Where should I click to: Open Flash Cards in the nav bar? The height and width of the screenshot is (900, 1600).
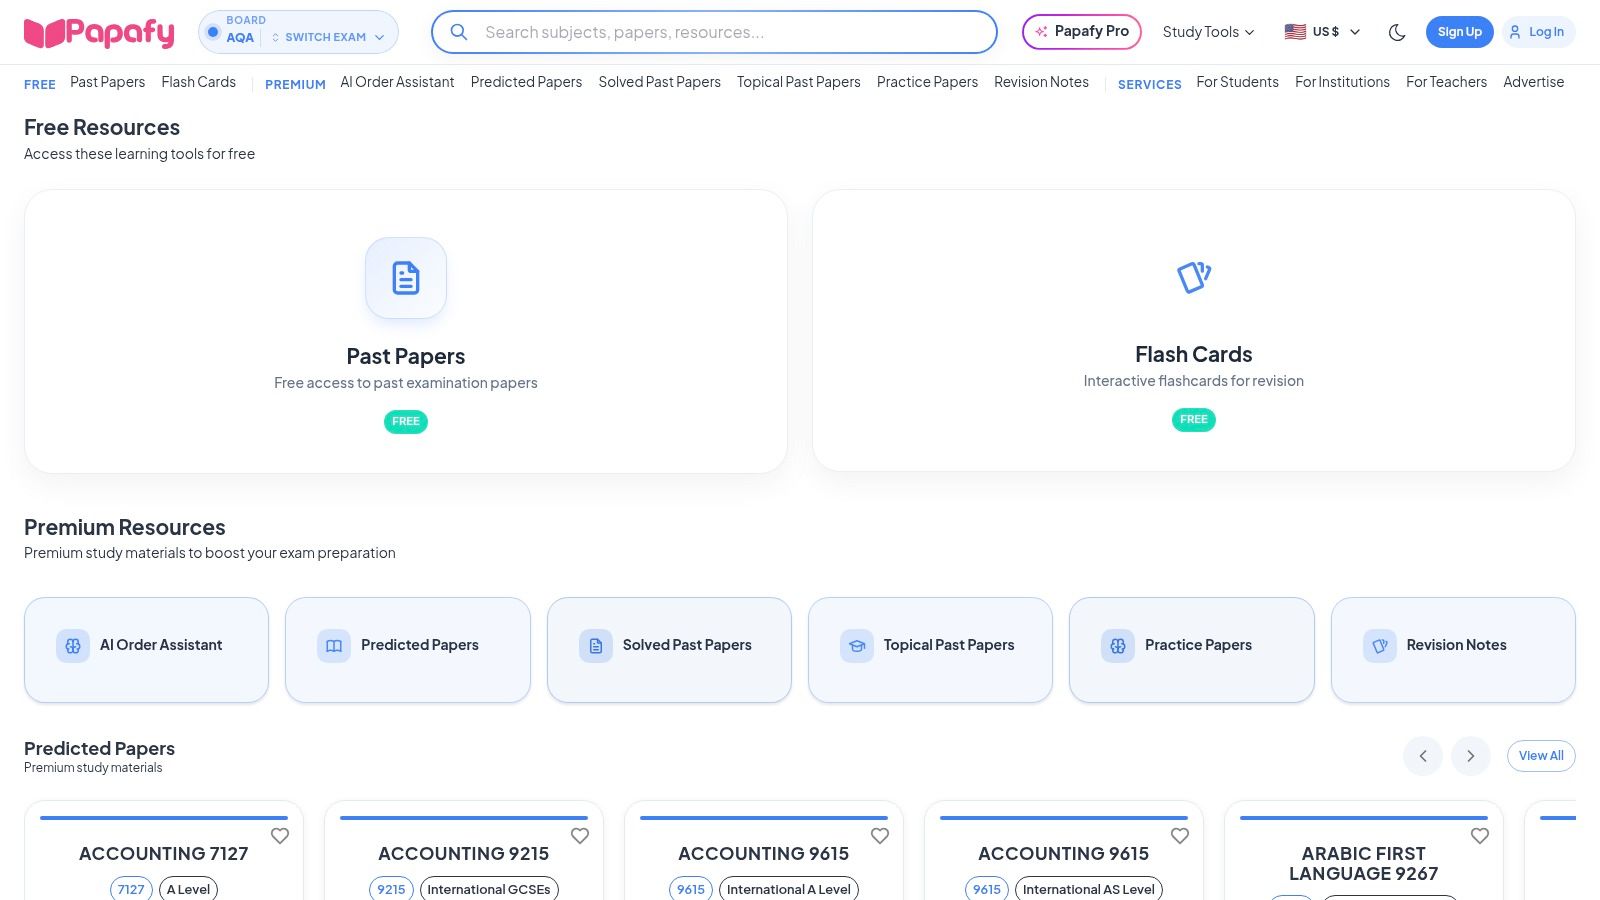point(199,82)
